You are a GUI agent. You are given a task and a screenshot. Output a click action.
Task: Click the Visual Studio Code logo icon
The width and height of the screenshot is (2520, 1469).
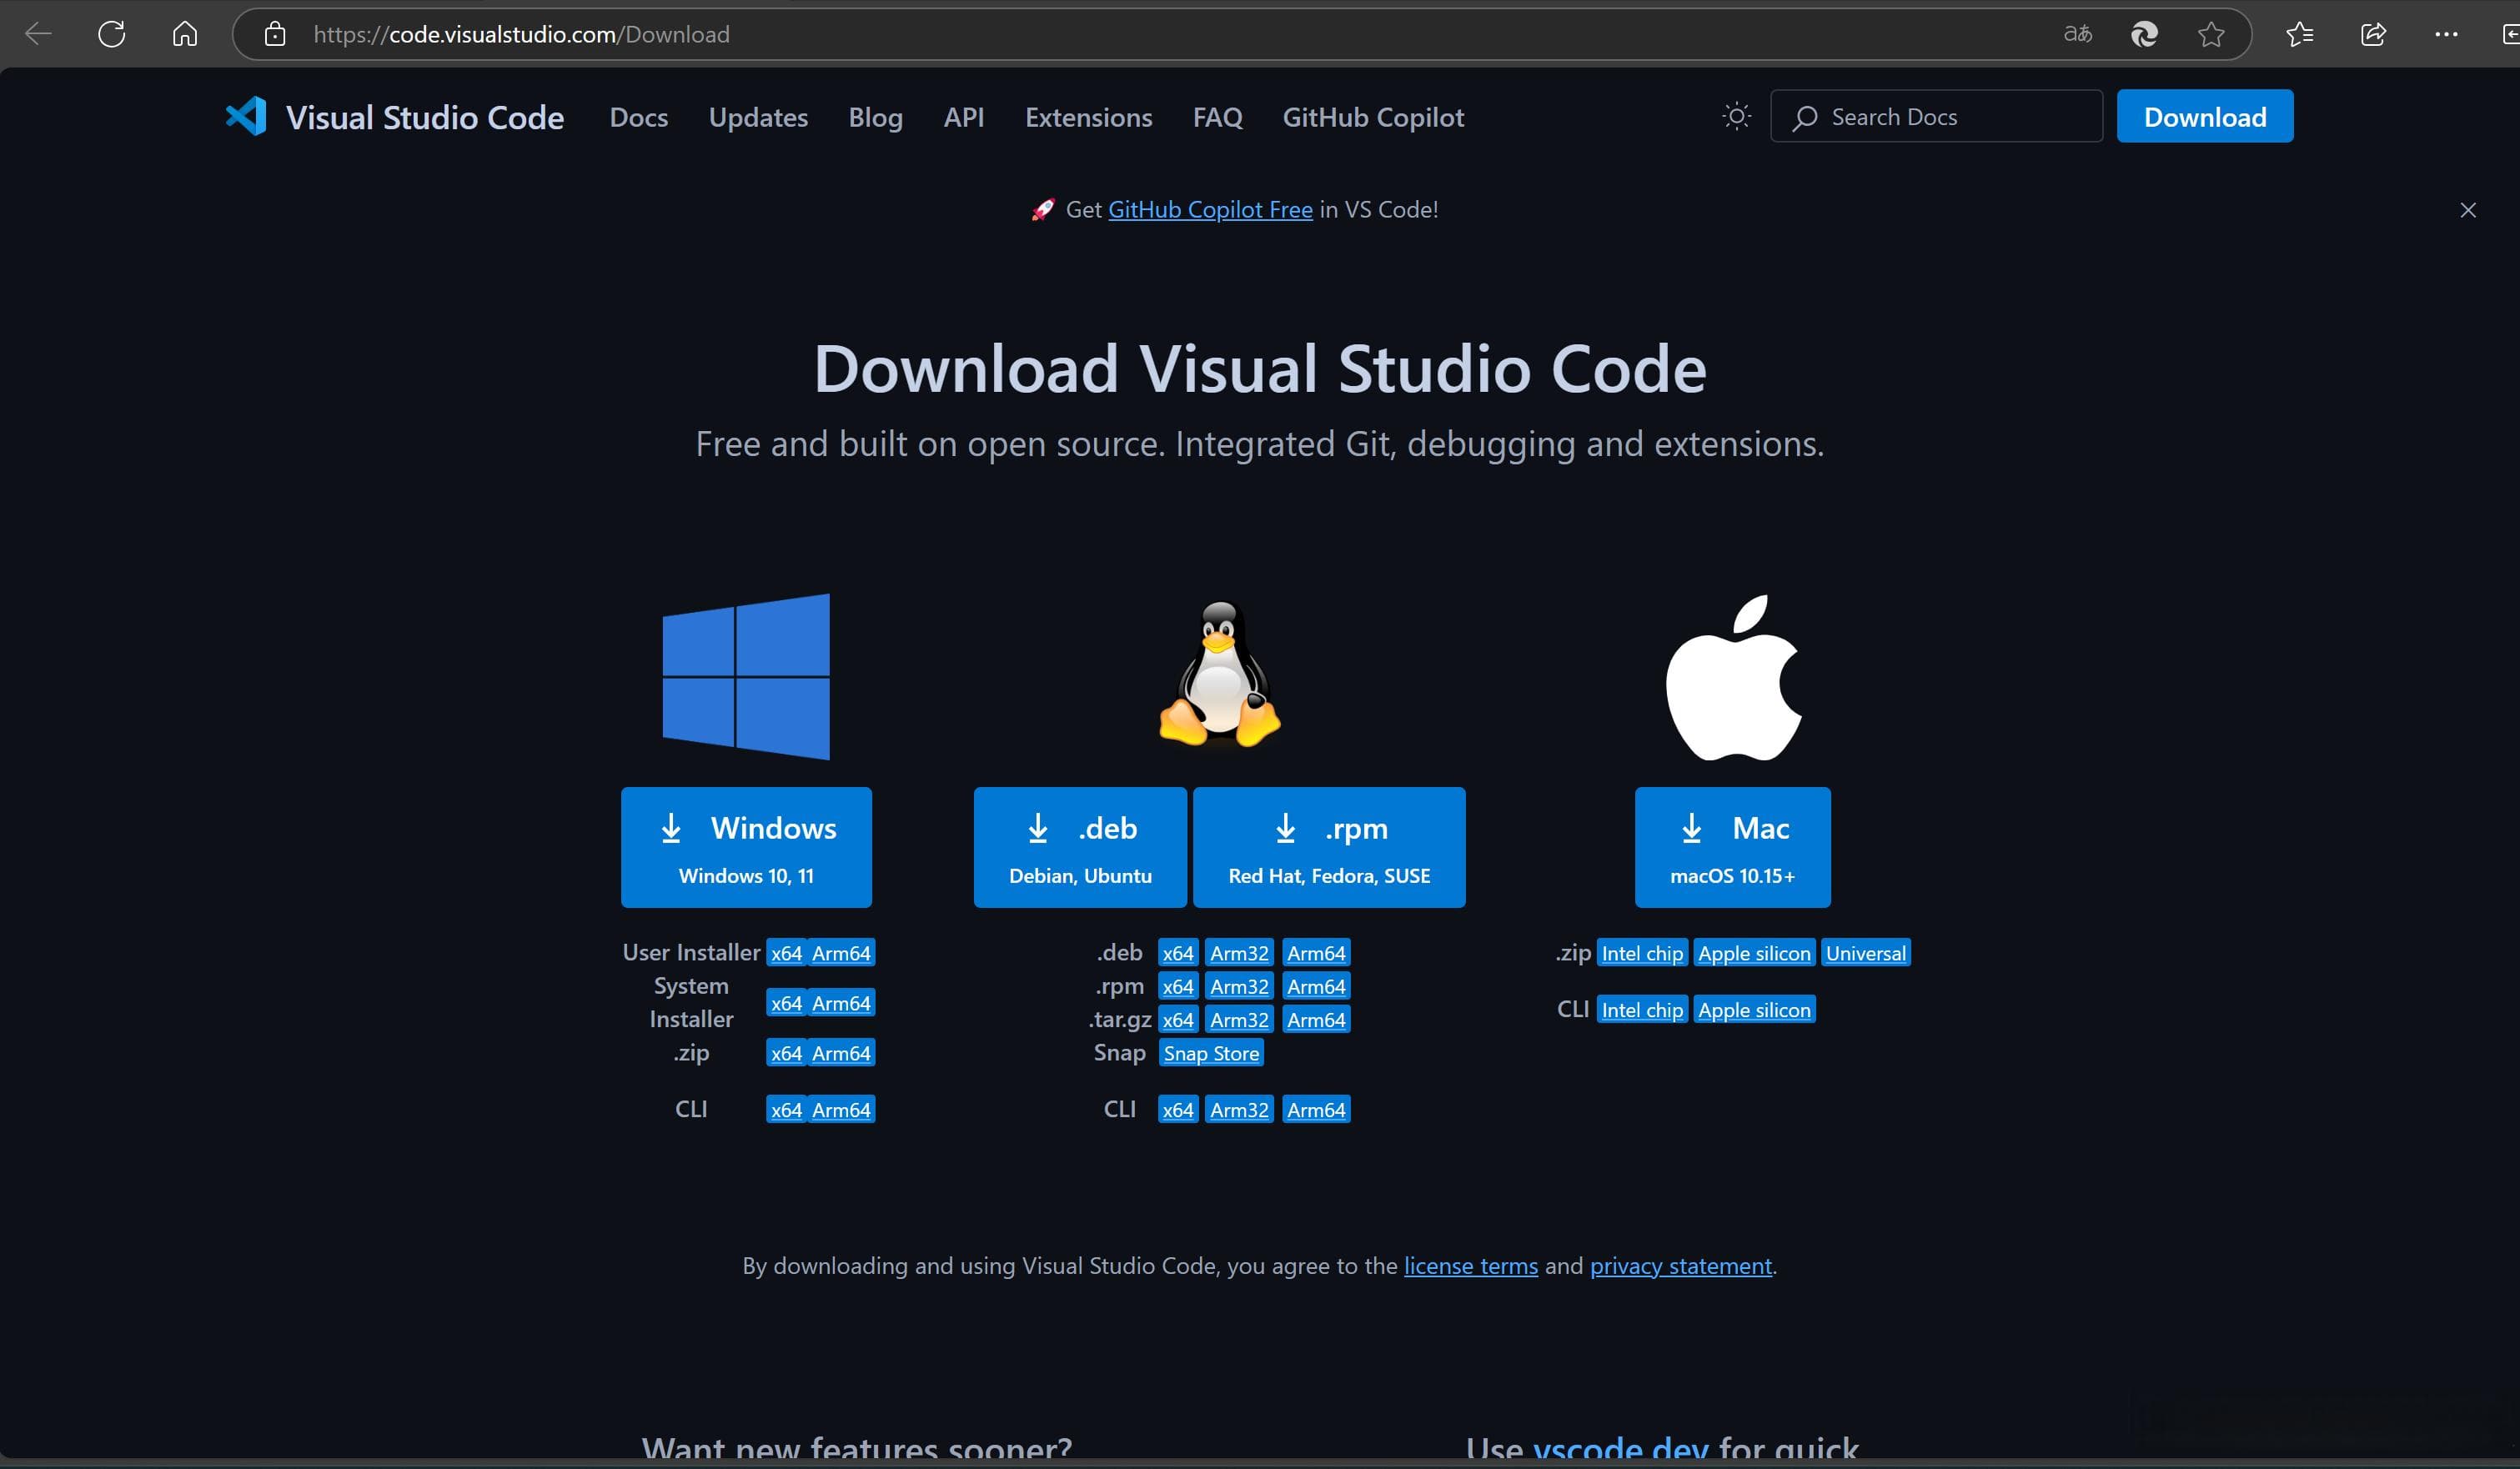(x=246, y=116)
